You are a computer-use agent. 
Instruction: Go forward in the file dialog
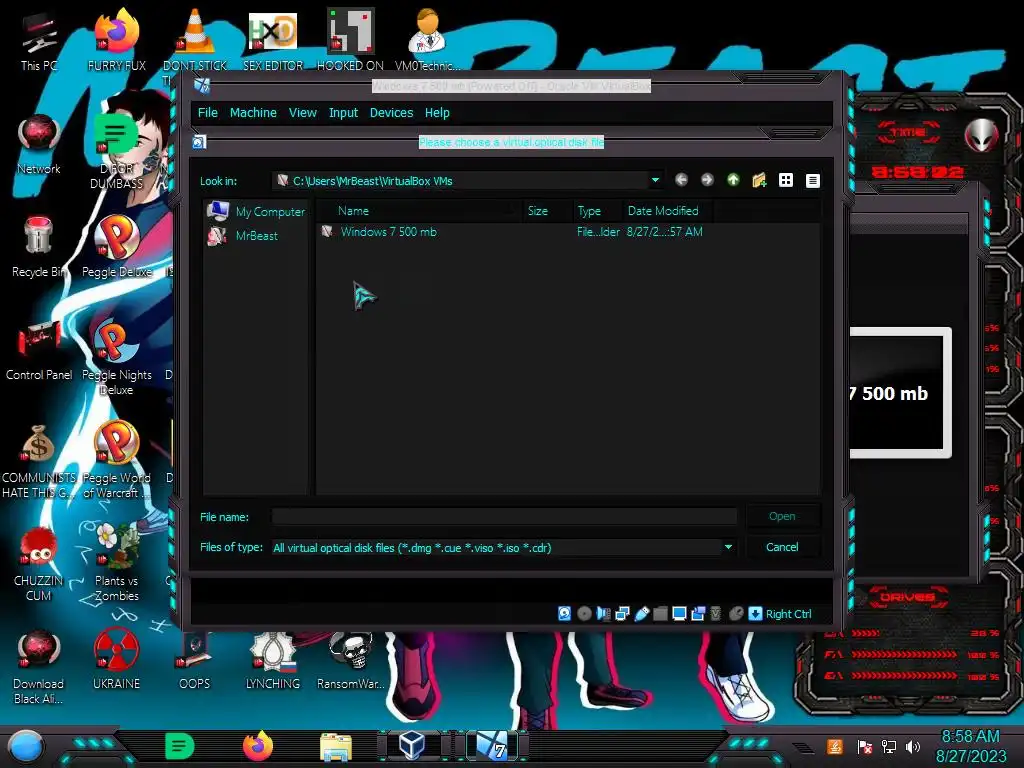(707, 180)
